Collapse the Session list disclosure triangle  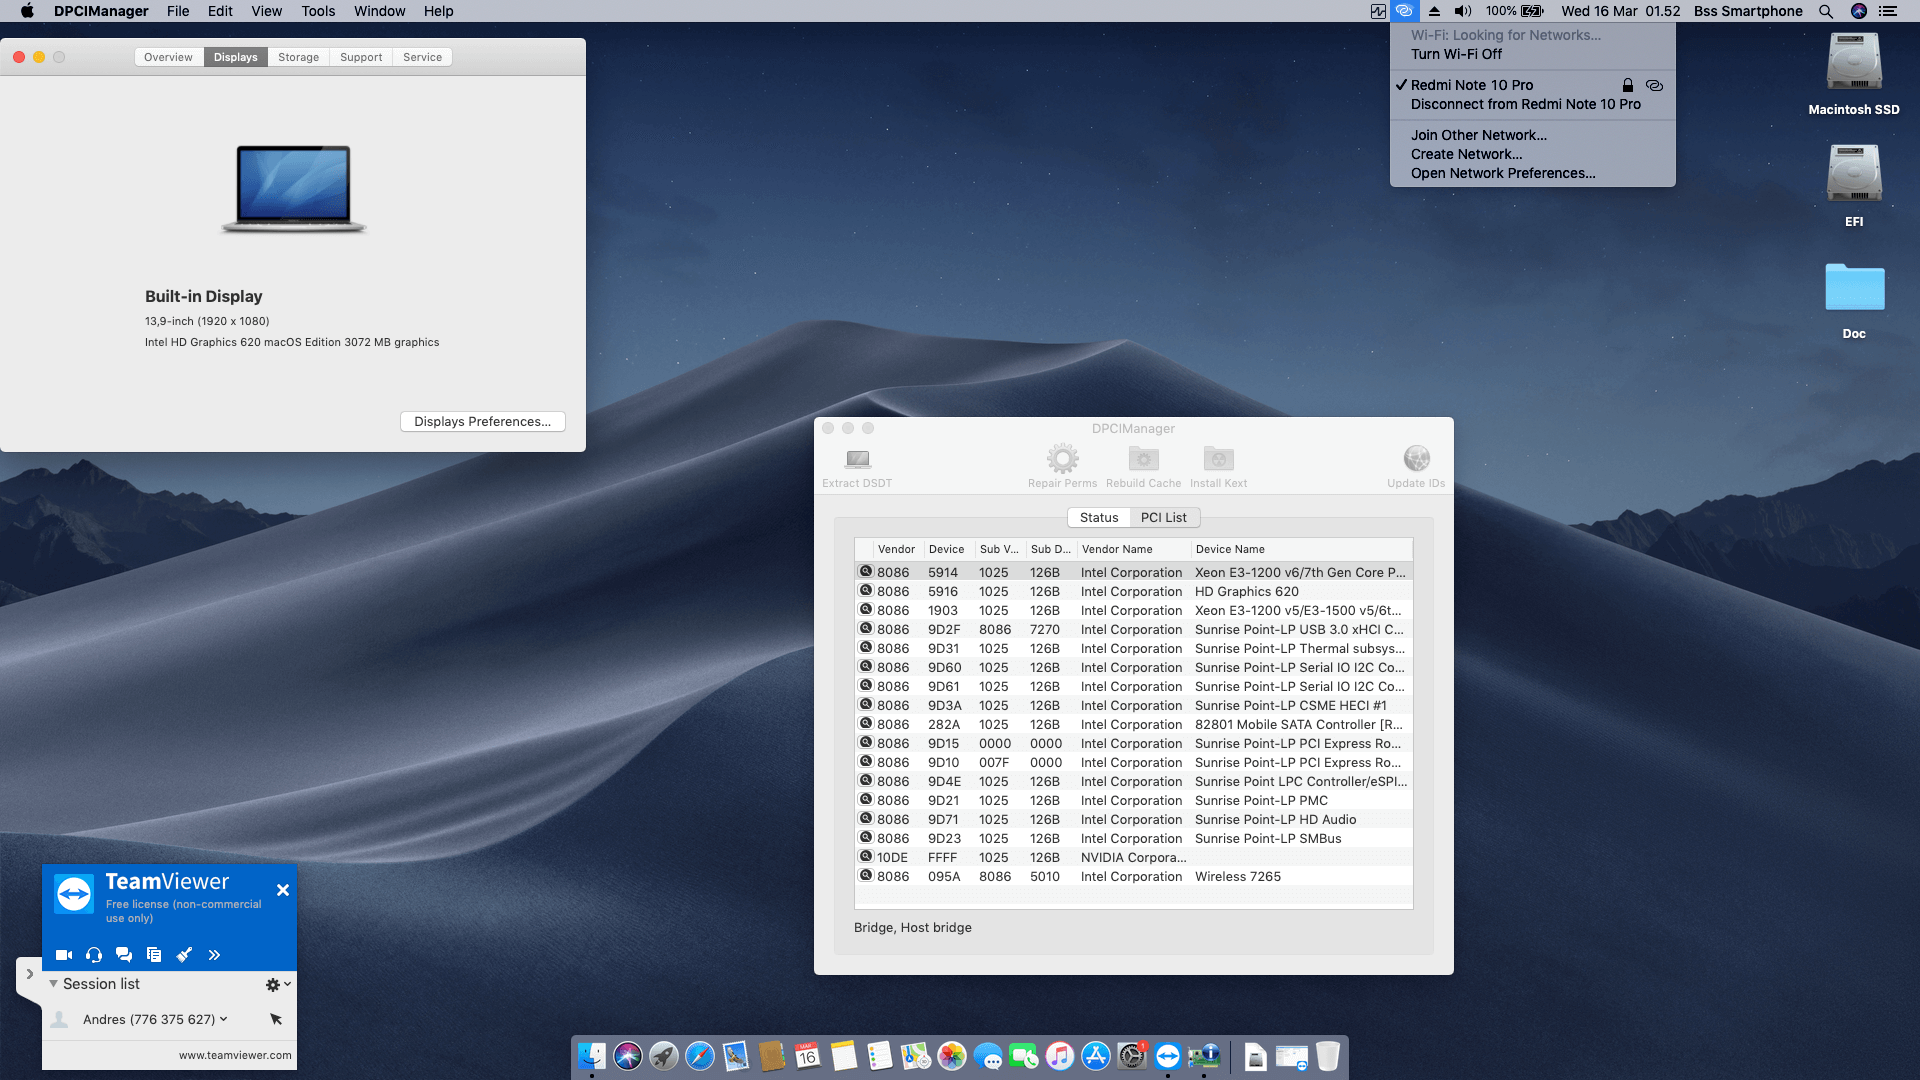tap(53, 984)
